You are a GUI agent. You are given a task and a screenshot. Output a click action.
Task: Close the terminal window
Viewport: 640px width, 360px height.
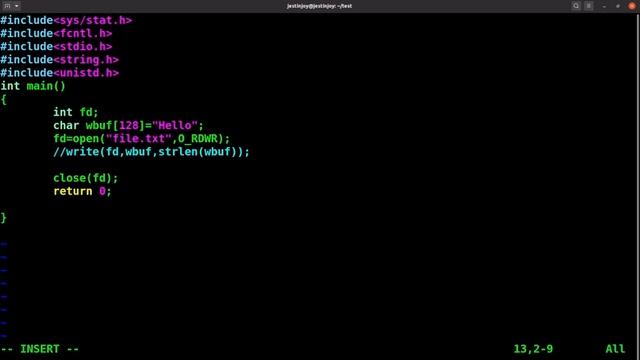[x=632, y=6]
